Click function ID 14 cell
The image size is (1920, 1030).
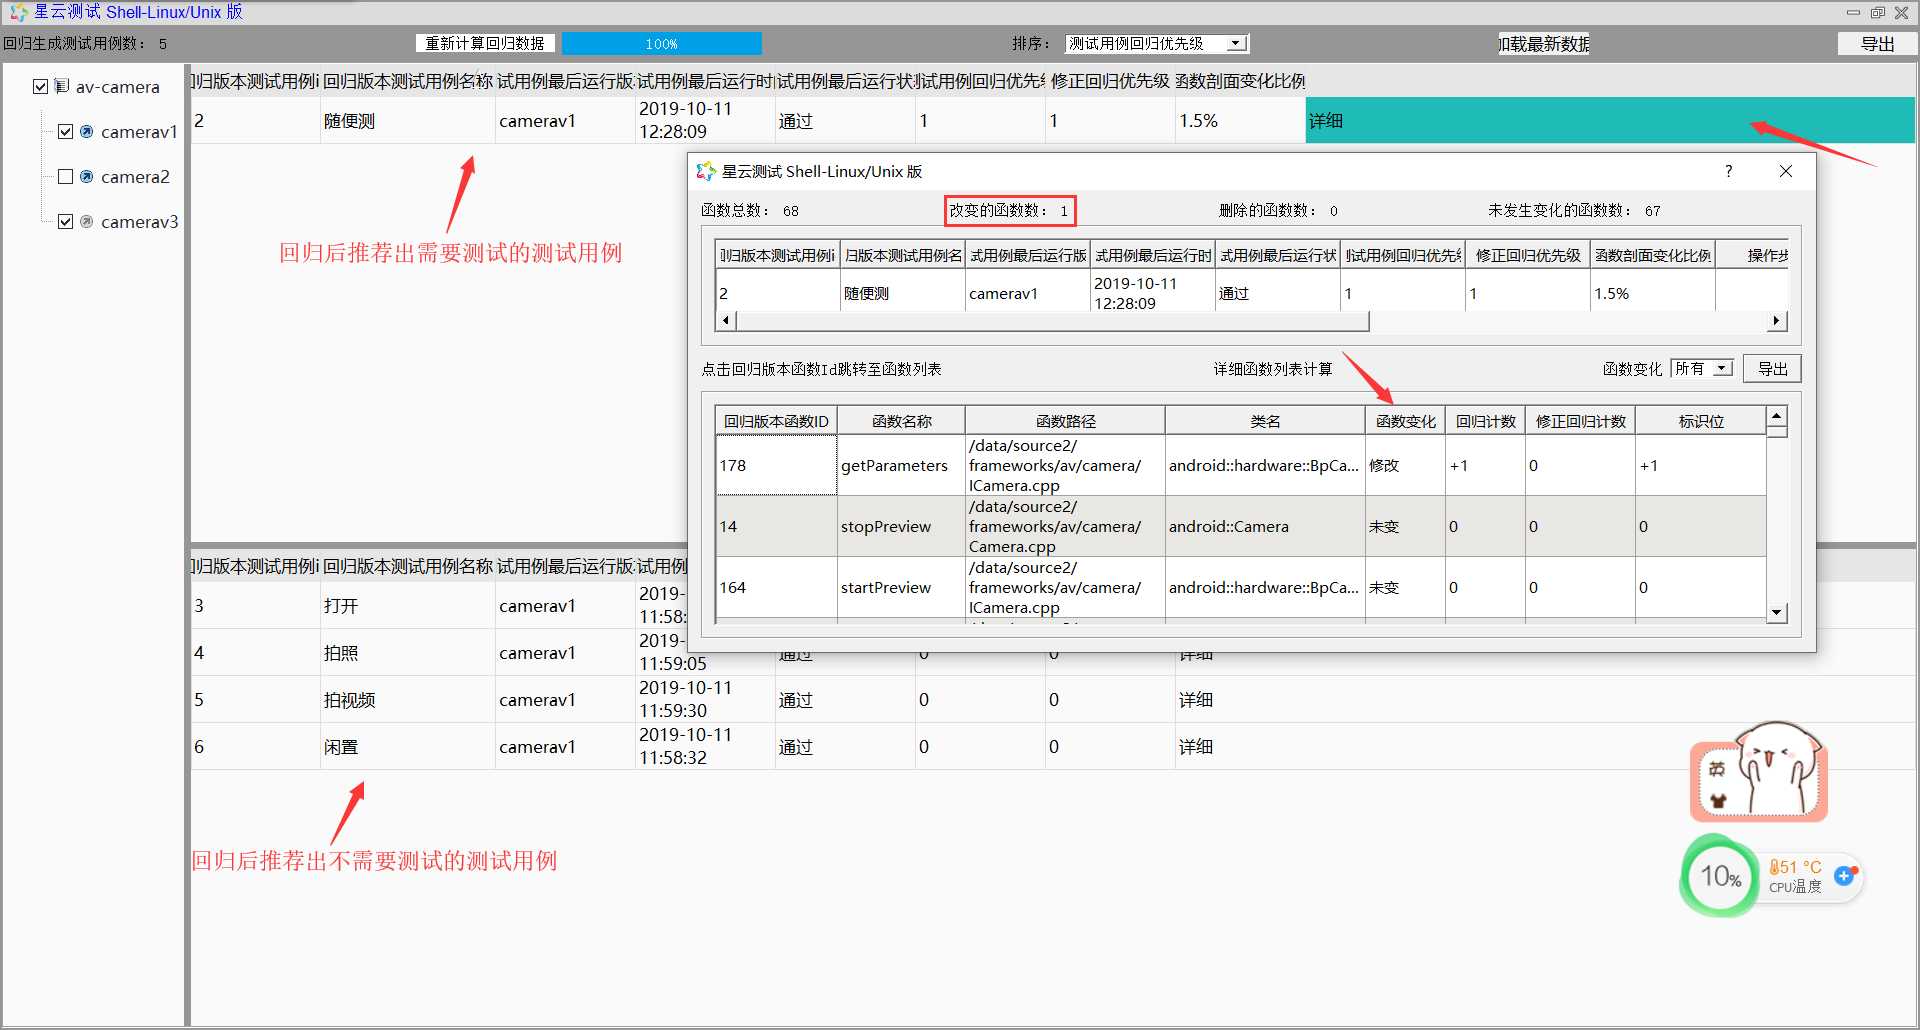tap(776, 526)
